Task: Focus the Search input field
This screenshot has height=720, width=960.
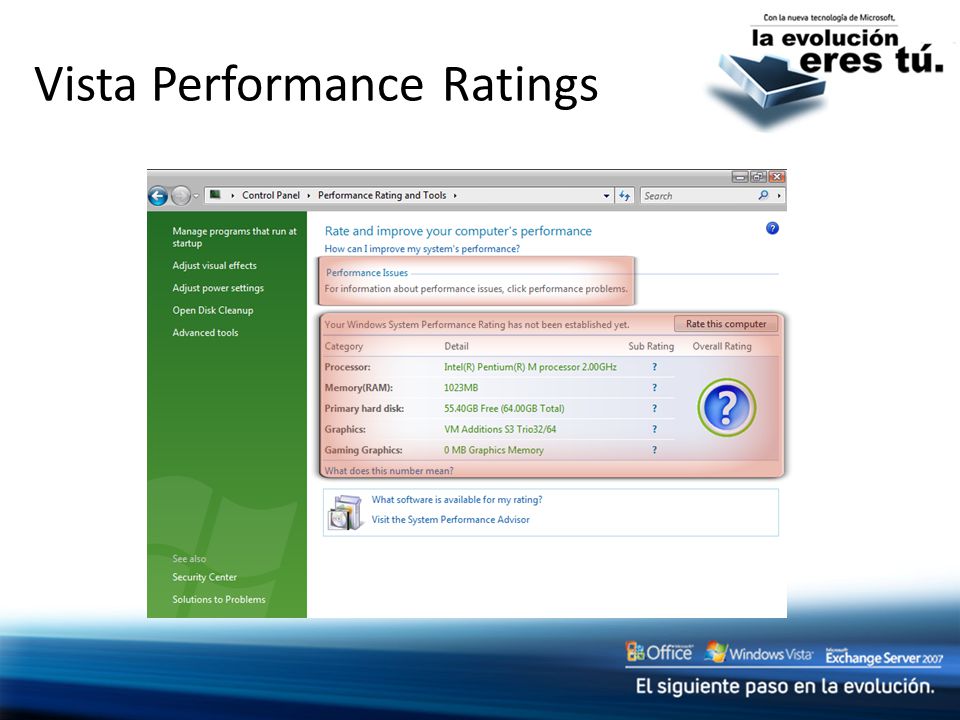Action: 698,196
